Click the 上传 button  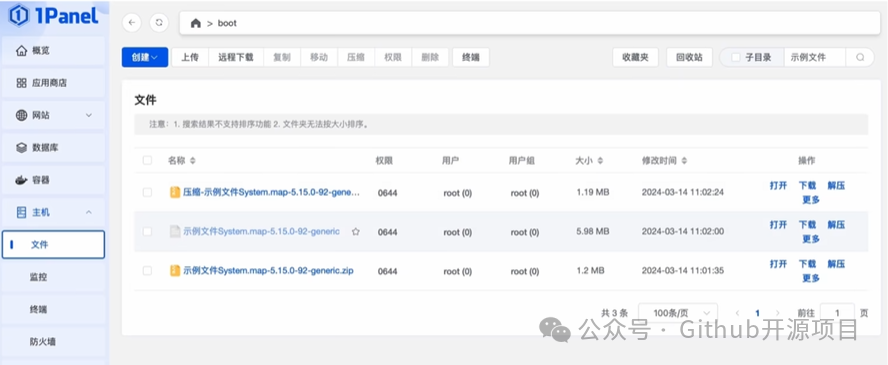(x=190, y=57)
